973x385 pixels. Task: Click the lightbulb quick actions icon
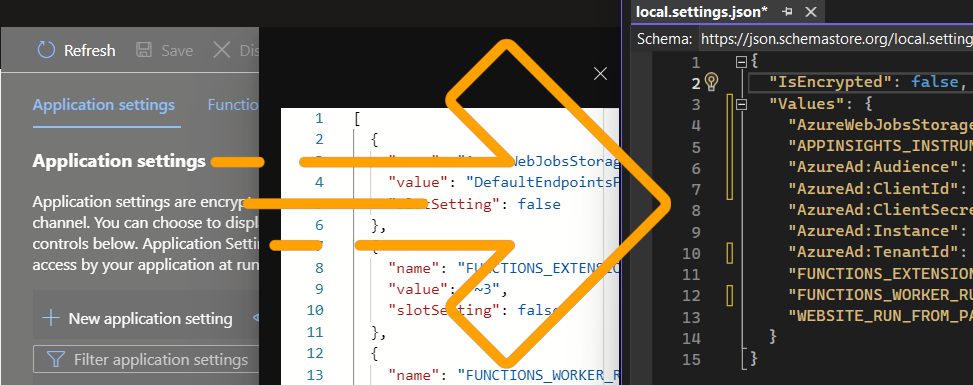(x=712, y=82)
